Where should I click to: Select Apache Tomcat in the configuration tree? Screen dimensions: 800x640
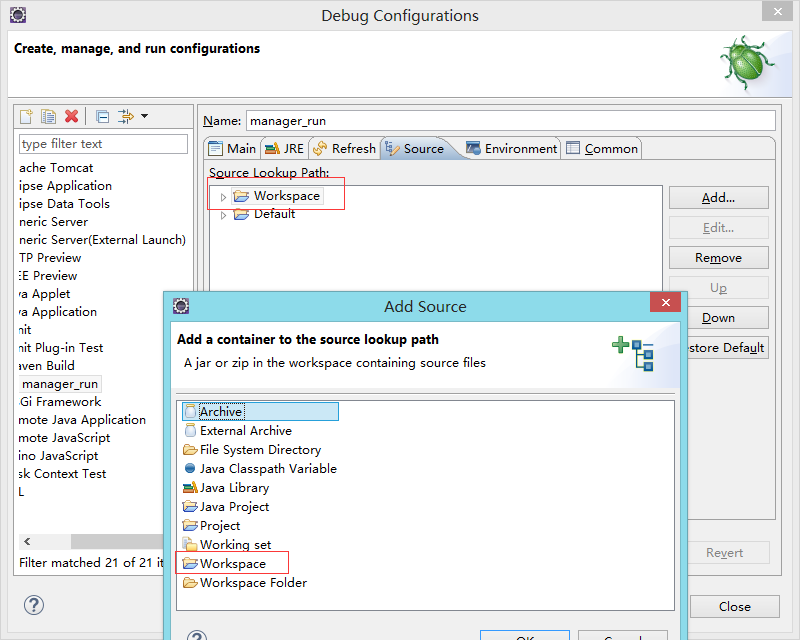point(56,168)
